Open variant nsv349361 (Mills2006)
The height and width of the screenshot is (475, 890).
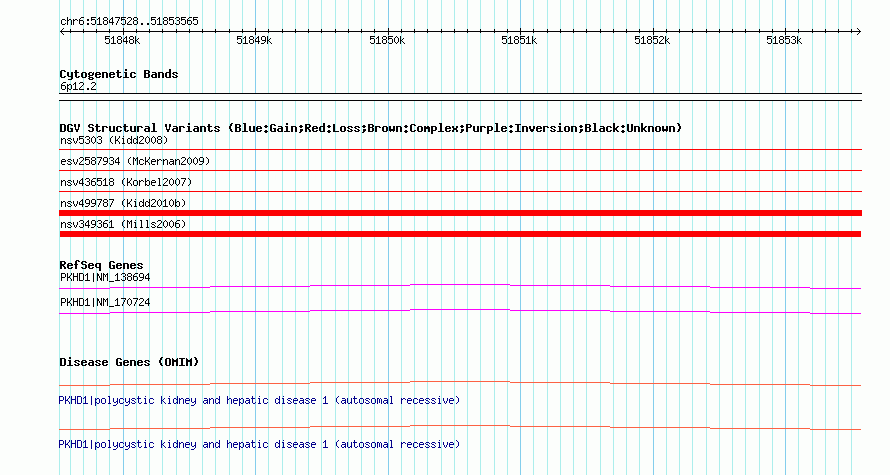(123, 224)
